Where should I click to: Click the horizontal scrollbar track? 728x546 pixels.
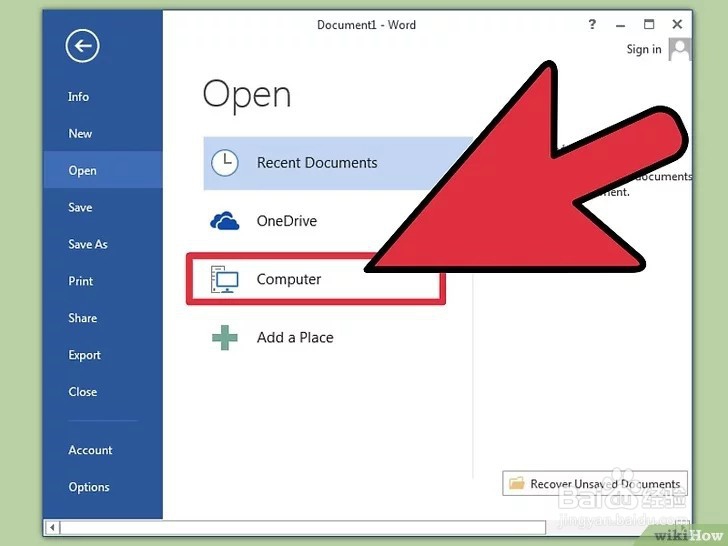303,527
